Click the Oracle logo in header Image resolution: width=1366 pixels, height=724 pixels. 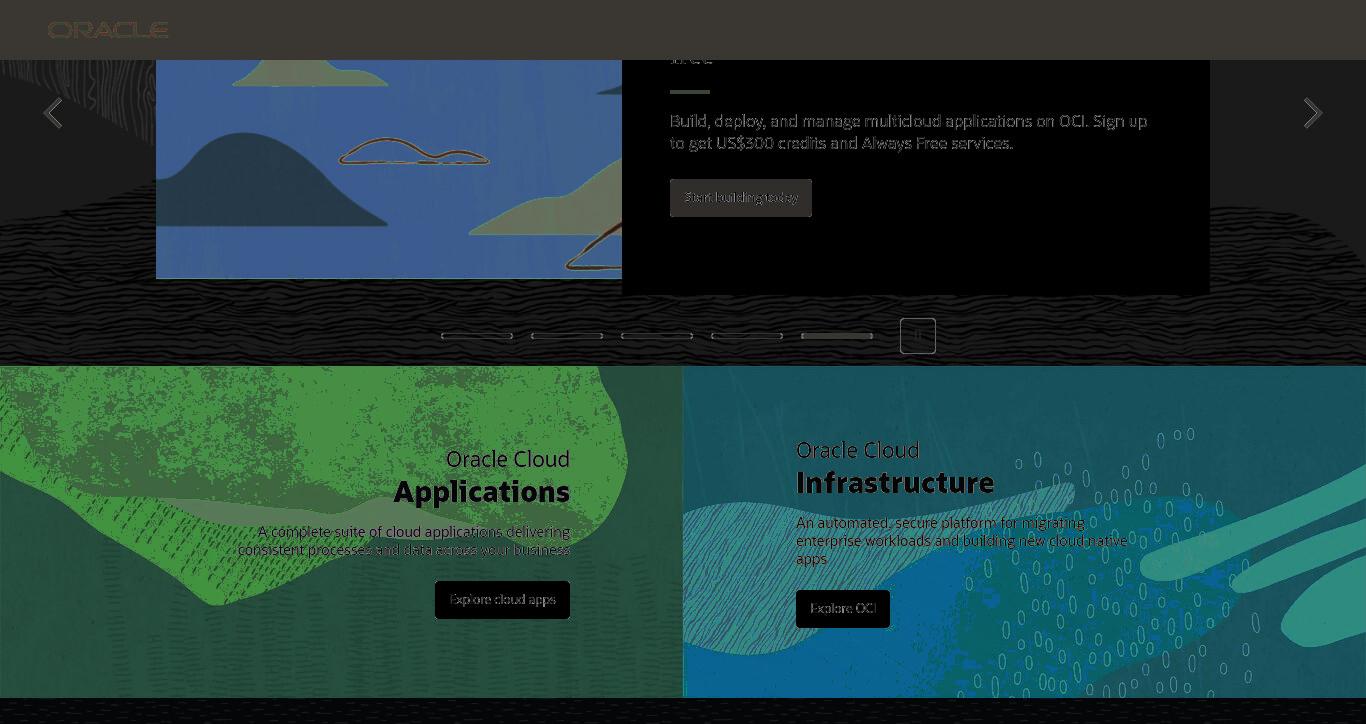108,30
